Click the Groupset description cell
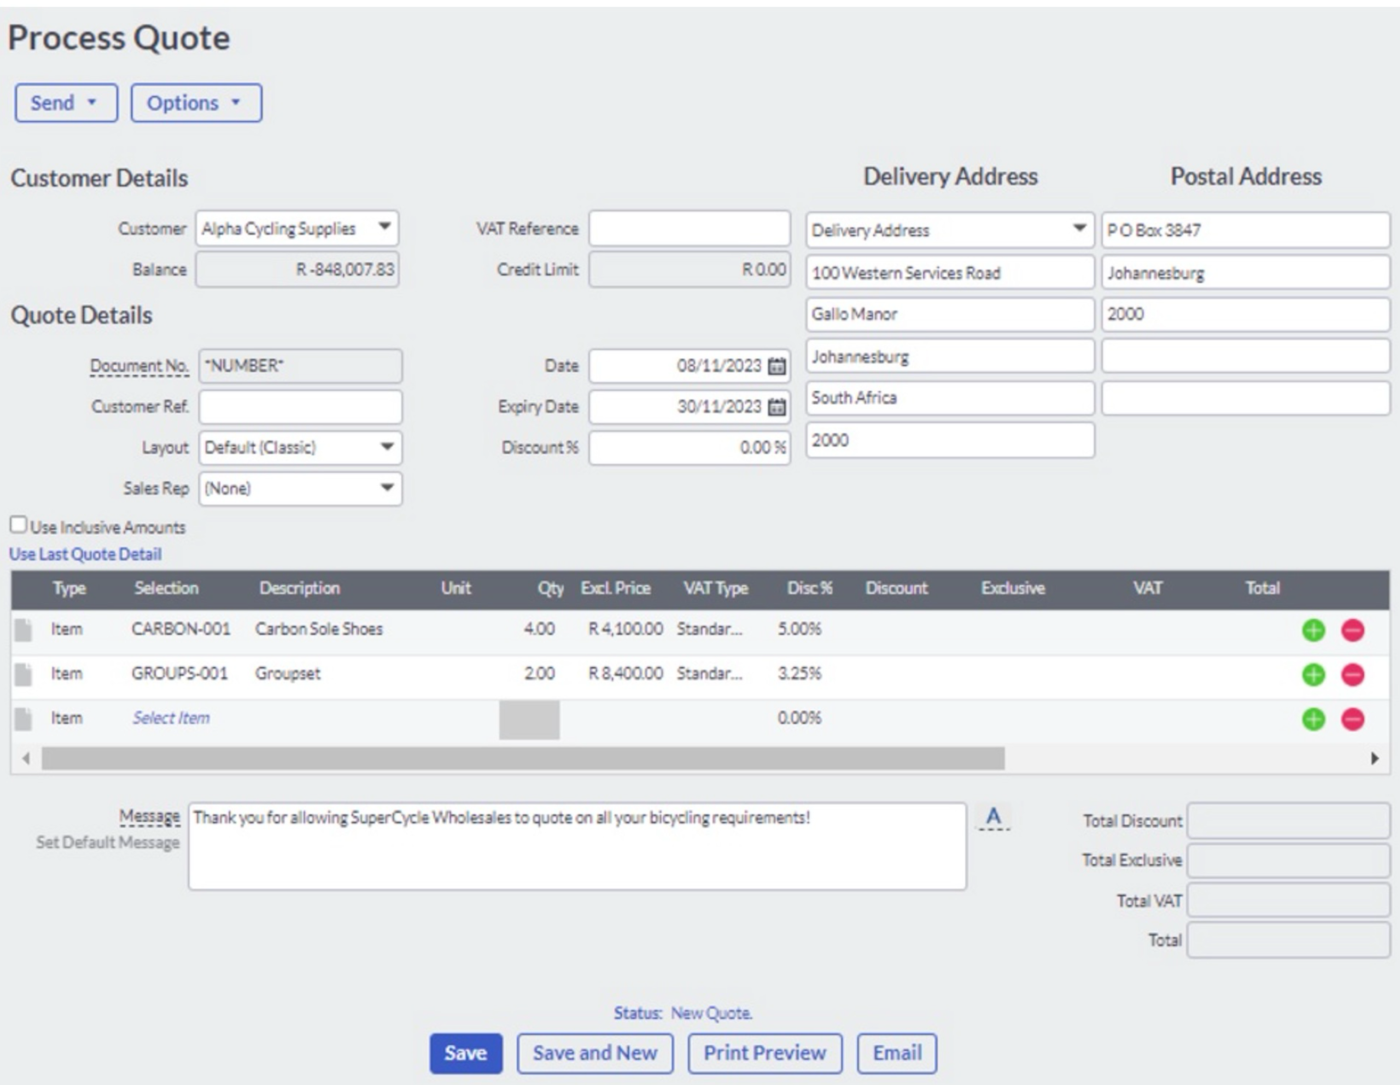 point(288,673)
